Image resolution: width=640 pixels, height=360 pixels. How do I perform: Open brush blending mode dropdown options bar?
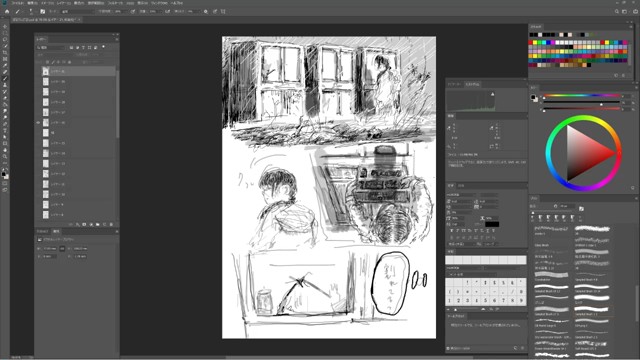point(77,11)
